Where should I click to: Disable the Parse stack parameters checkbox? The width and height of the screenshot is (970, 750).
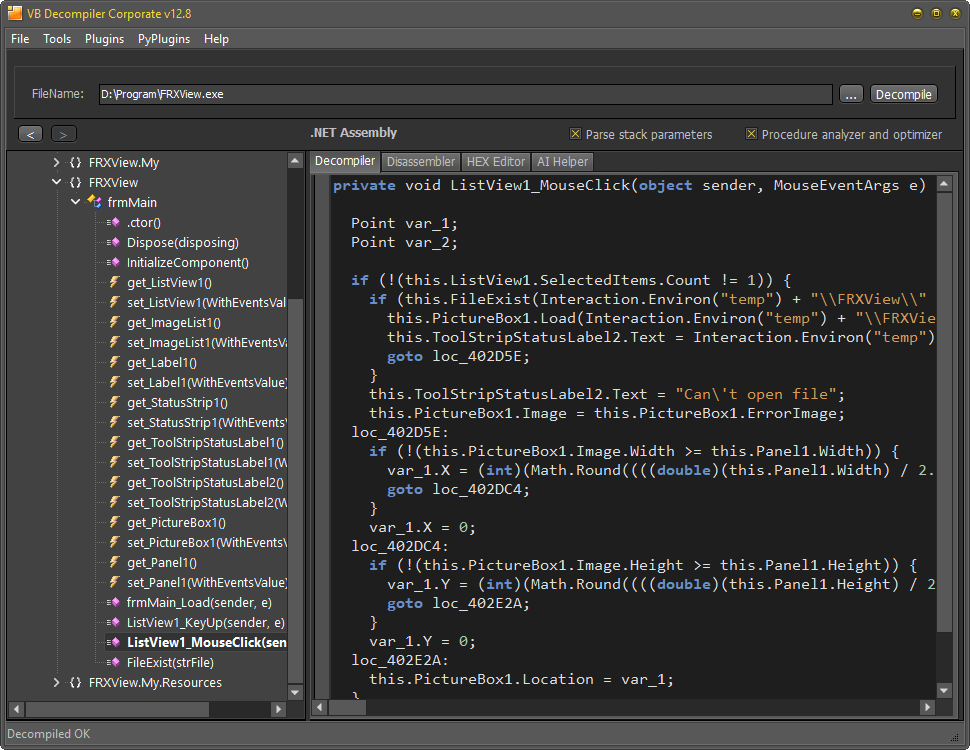[576, 134]
